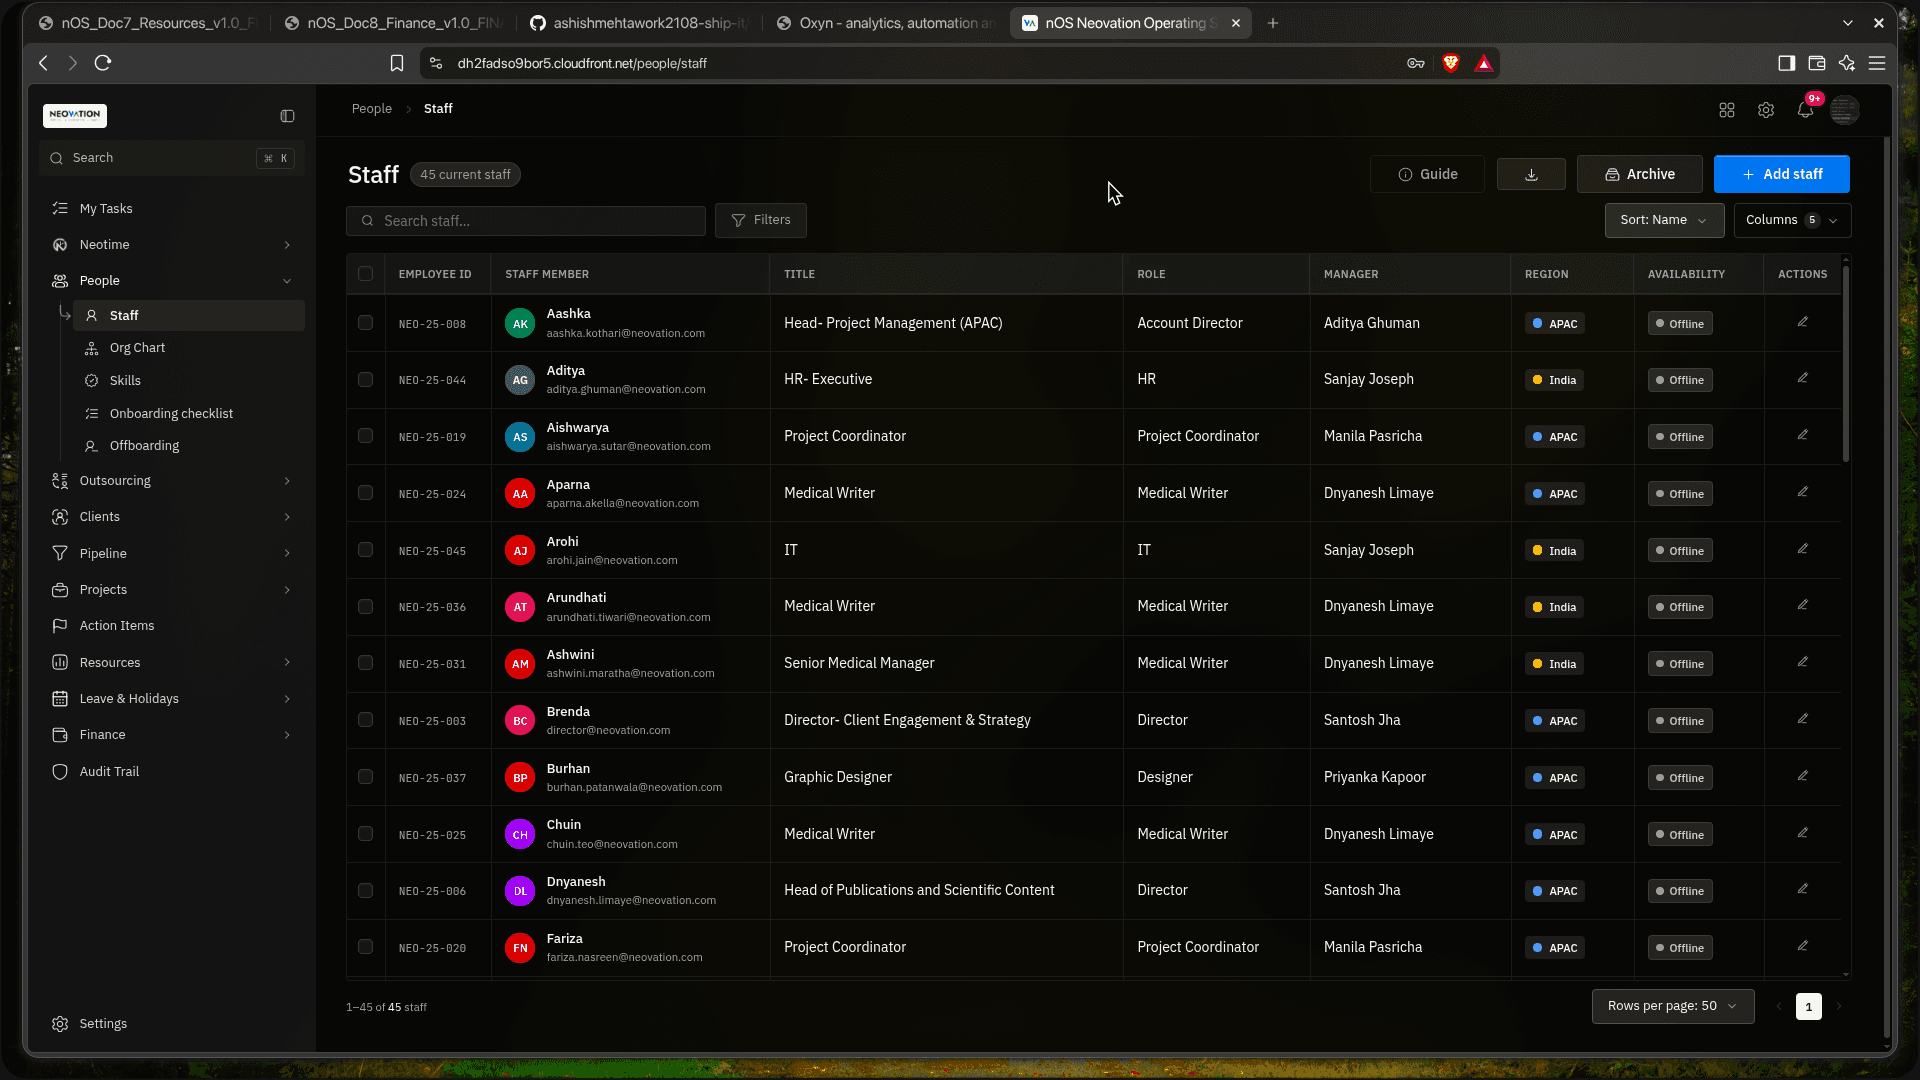Open the user profile avatar
The width and height of the screenshot is (1920, 1080).
point(1845,110)
